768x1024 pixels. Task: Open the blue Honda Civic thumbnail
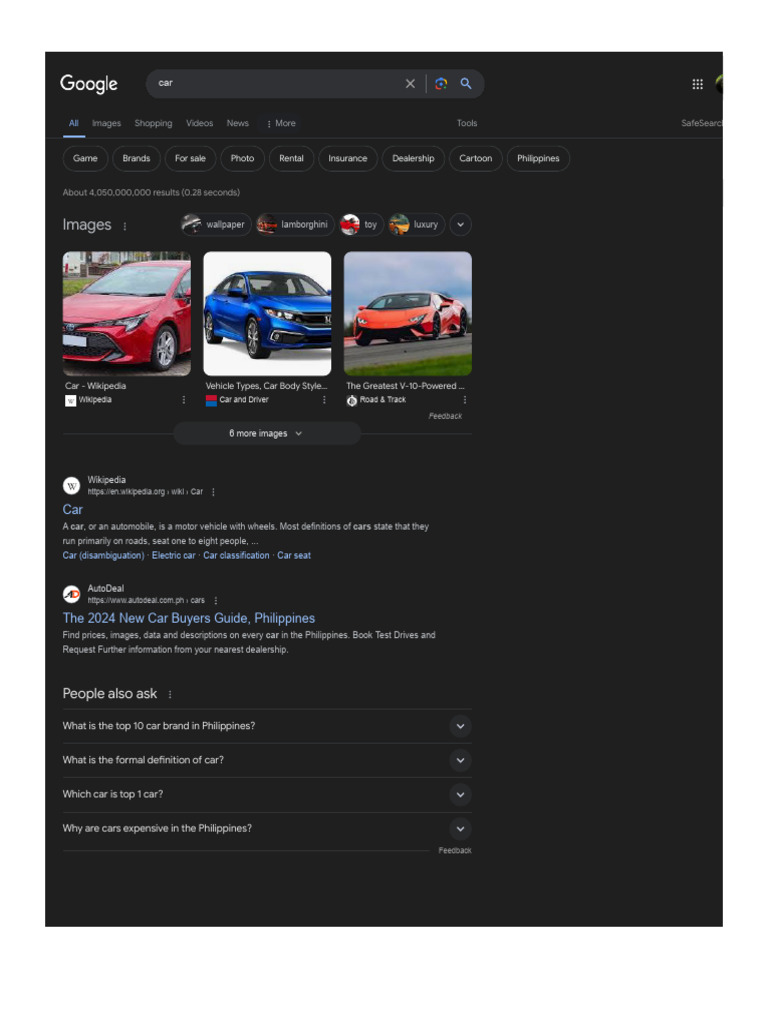point(267,314)
